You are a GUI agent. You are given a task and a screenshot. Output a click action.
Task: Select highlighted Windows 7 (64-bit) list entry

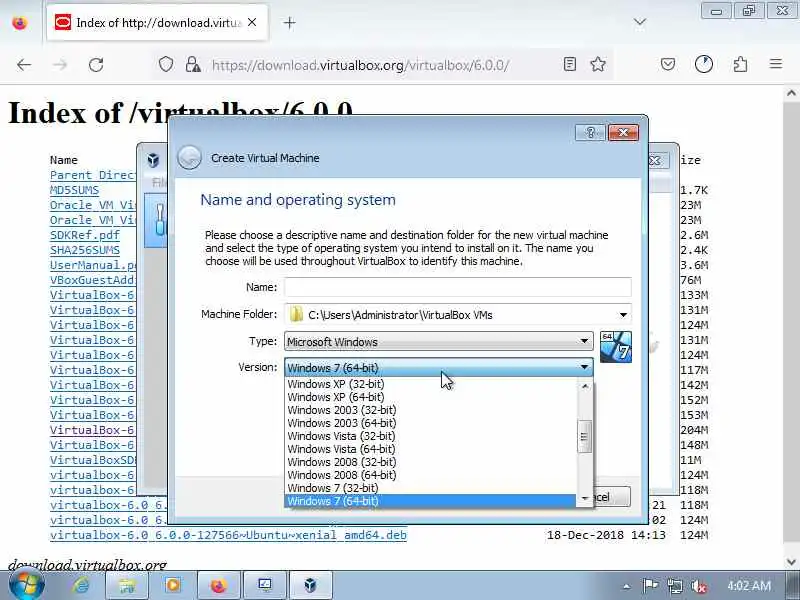point(430,501)
